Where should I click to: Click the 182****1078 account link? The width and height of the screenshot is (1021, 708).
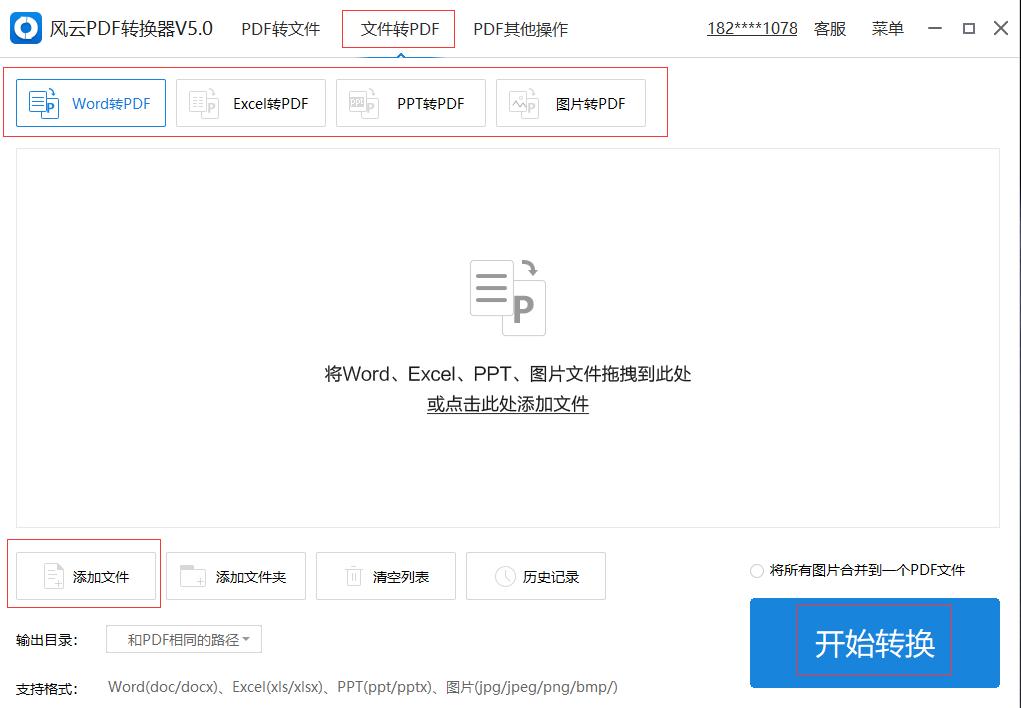click(x=751, y=28)
